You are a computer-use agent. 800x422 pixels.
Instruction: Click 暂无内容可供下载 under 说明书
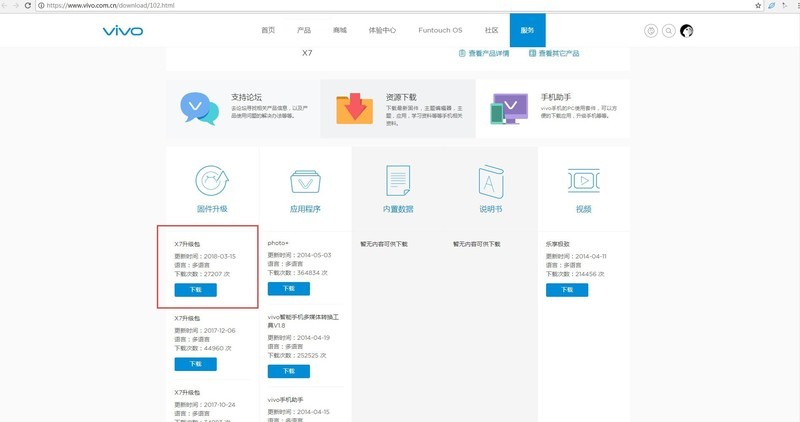[x=477, y=244]
